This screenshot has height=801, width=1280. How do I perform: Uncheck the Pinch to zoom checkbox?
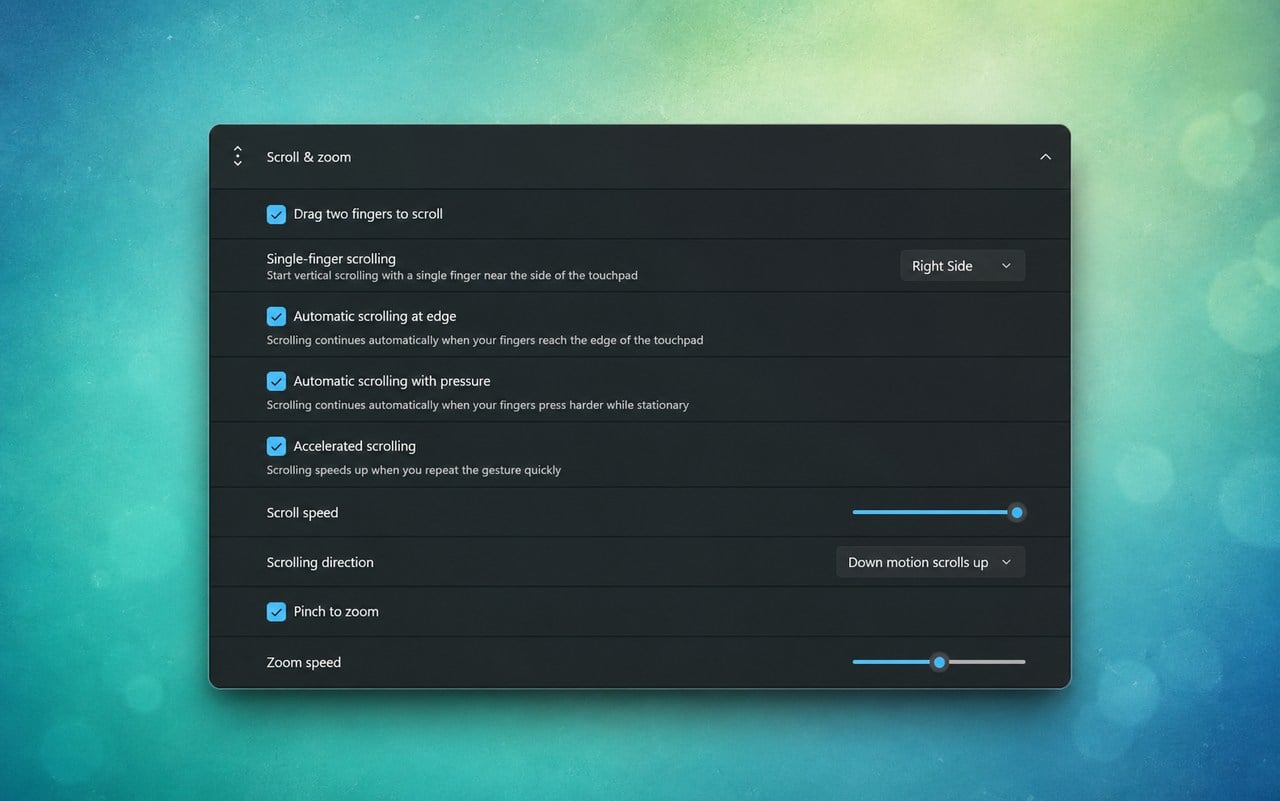276,611
